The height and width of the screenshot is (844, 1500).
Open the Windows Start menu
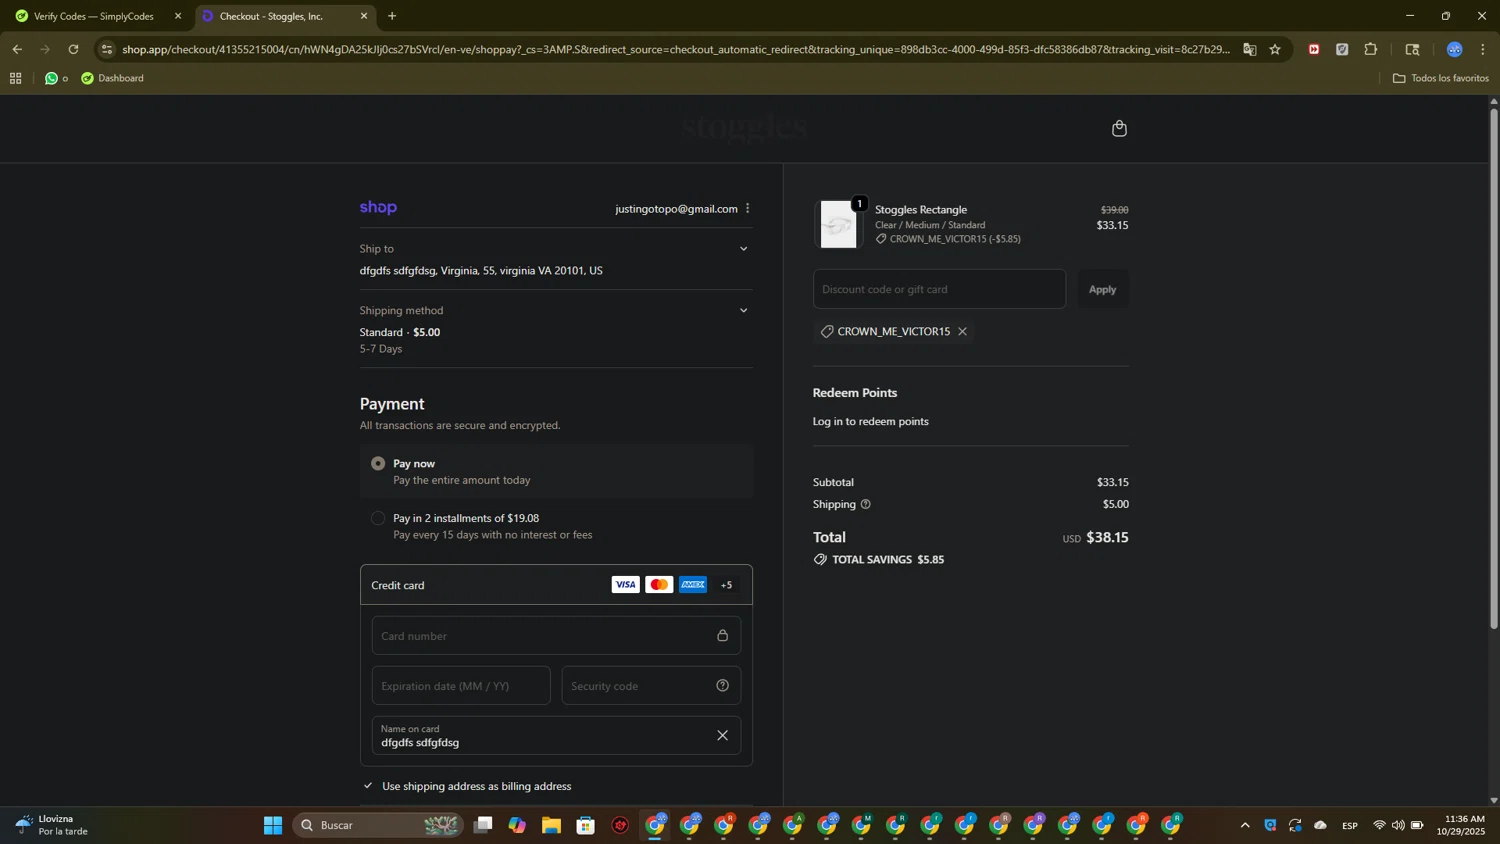(x=273, y=825)
